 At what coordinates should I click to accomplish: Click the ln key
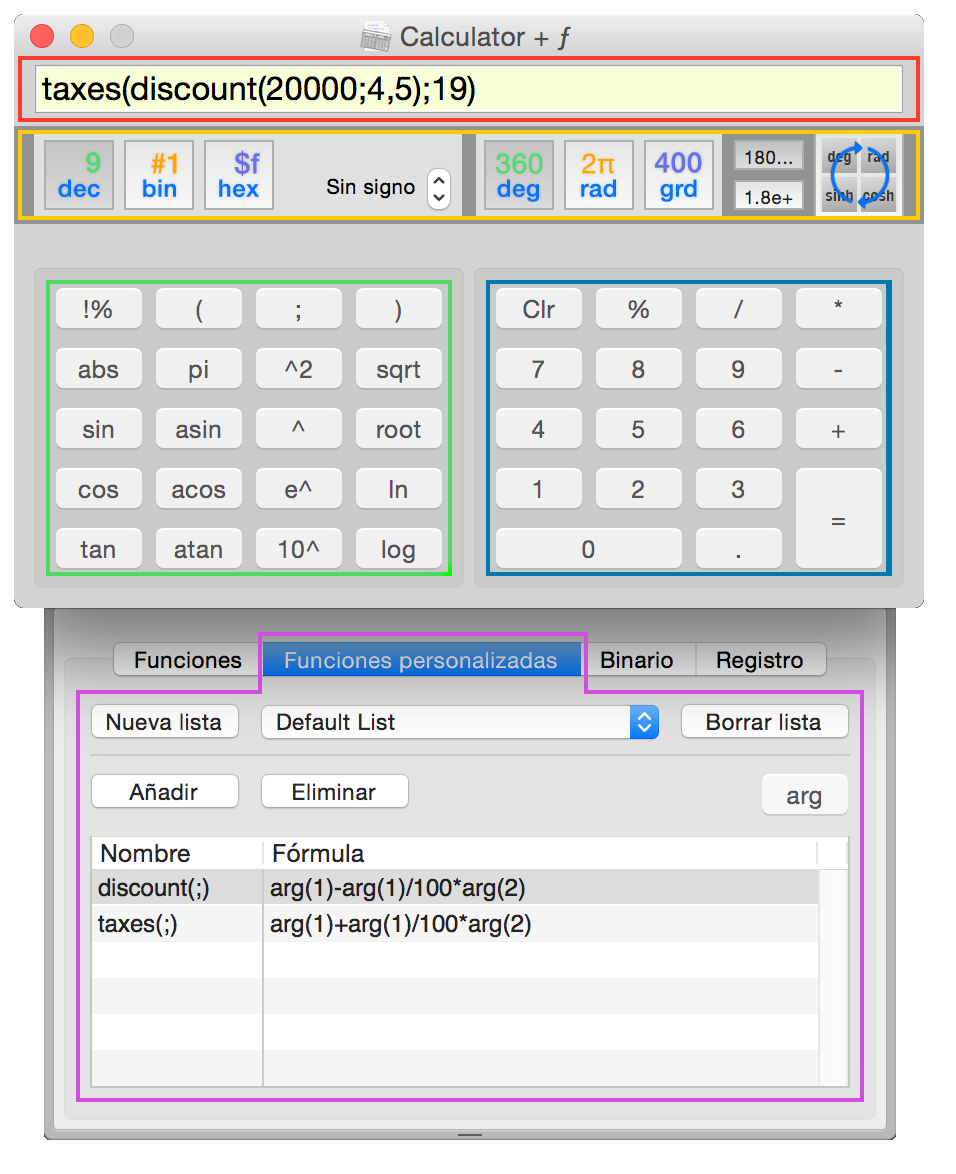[398, 489]
